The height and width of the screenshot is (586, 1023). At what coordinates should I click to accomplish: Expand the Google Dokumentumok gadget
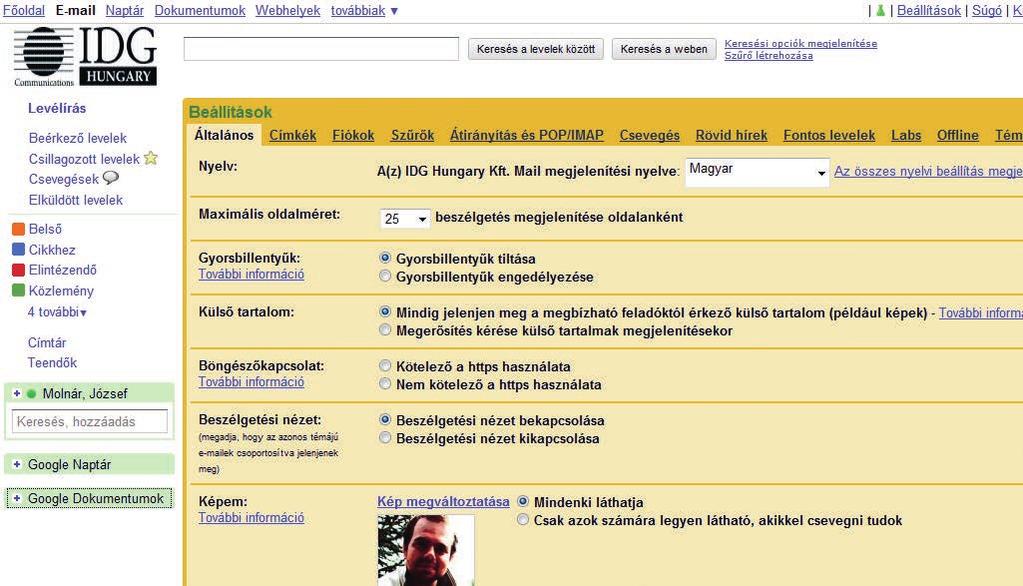click(17, 498)
